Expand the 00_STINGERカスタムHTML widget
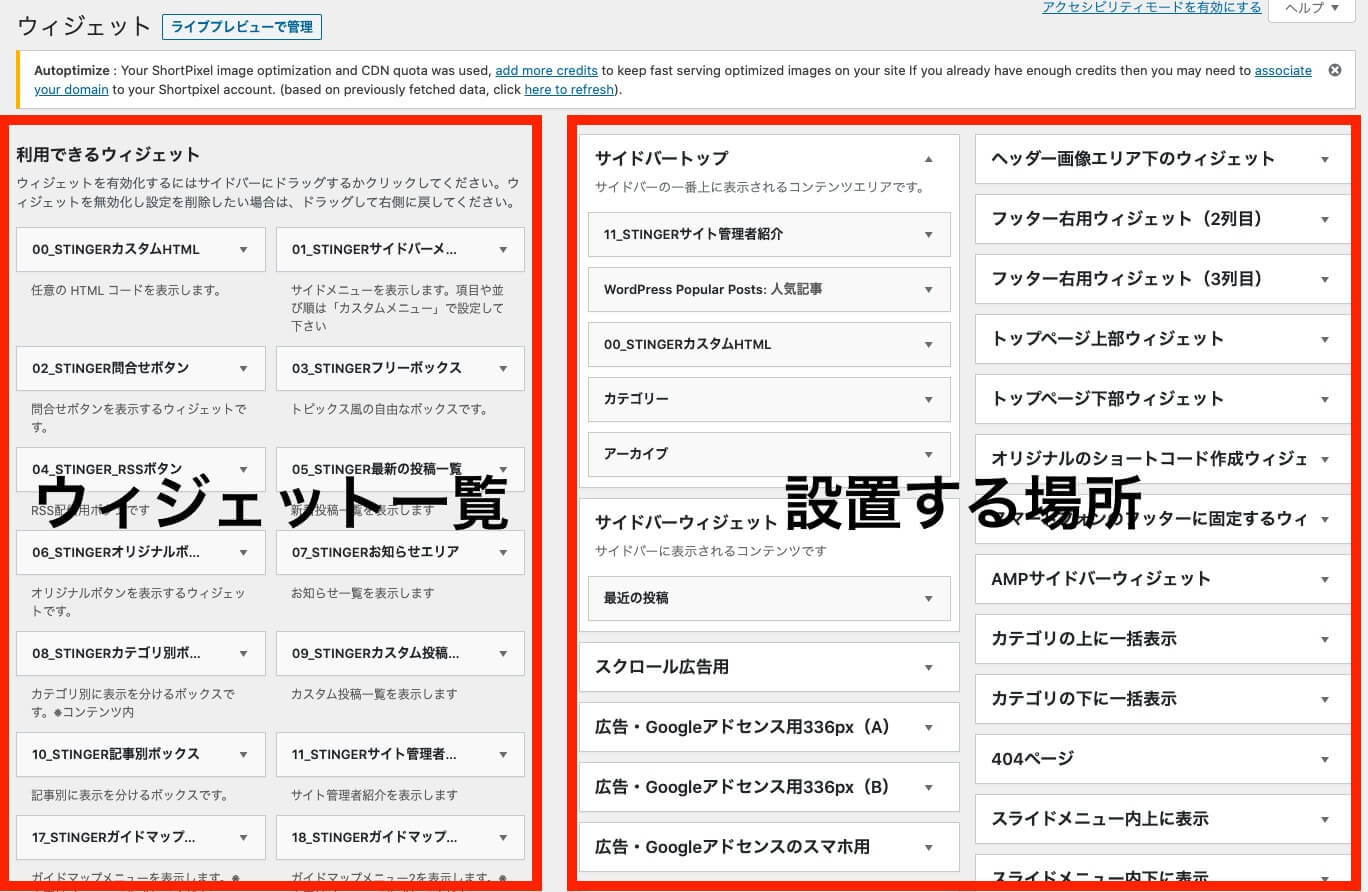 pyautogui.click(x=243, y=249)
